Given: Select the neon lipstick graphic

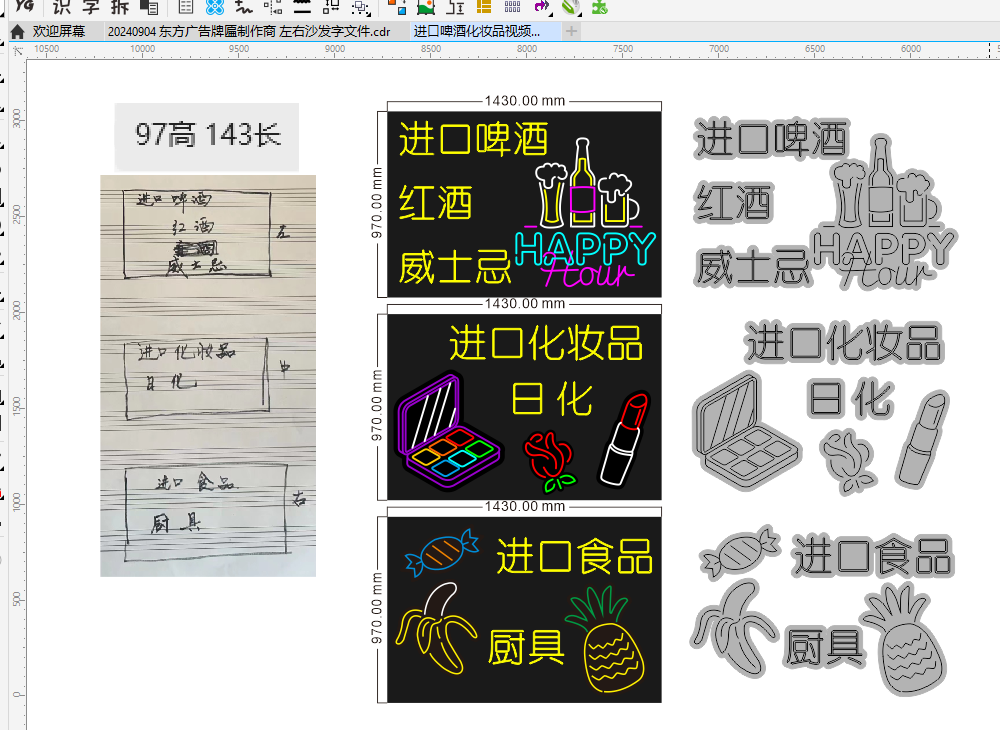Looking at the screenshot, I should 624,439.
